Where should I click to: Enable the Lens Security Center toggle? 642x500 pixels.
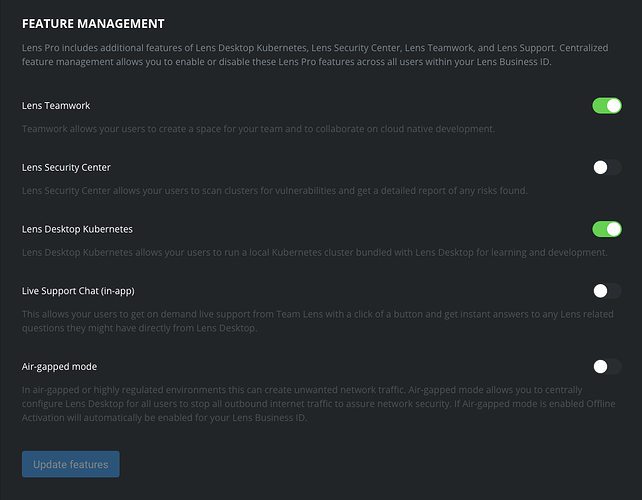tap(607, 167)
